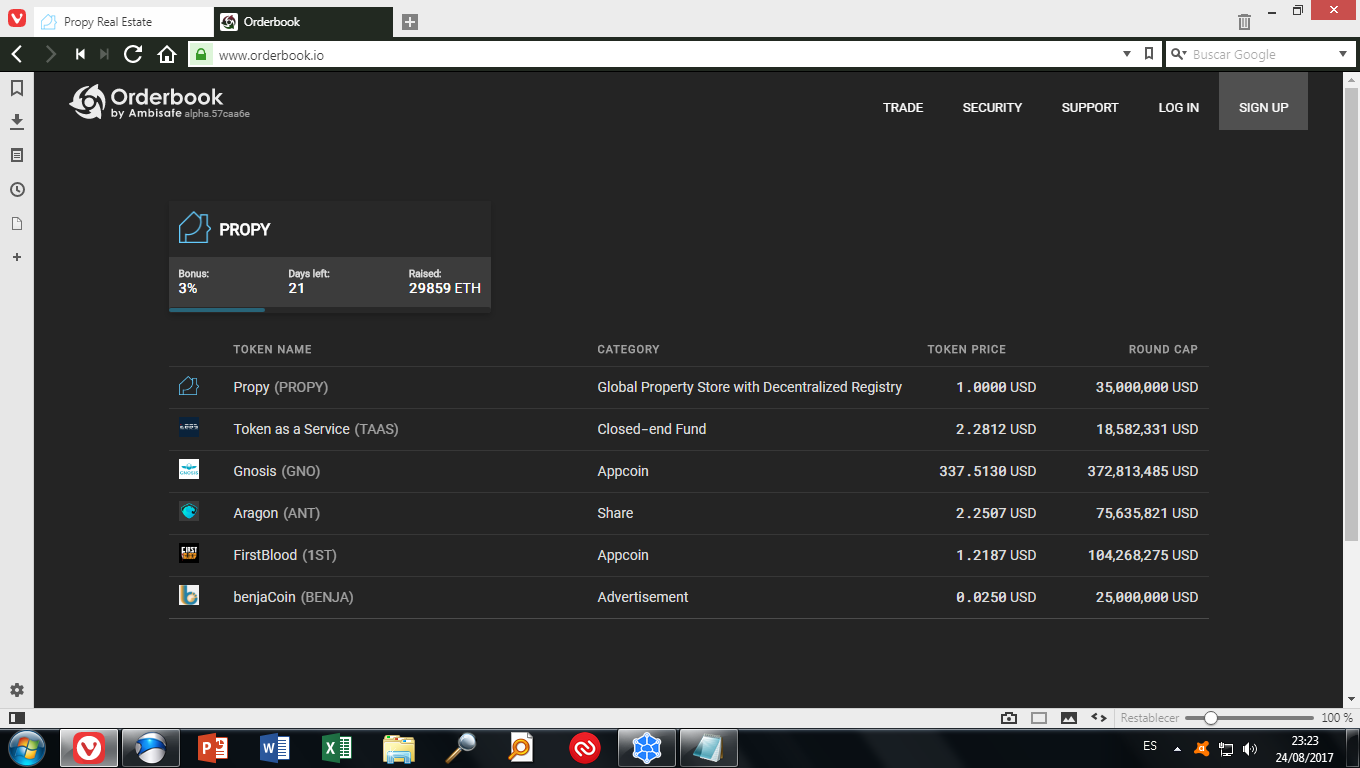
Task: Open the Downloads side panel
Action: [x=17, y=121]
